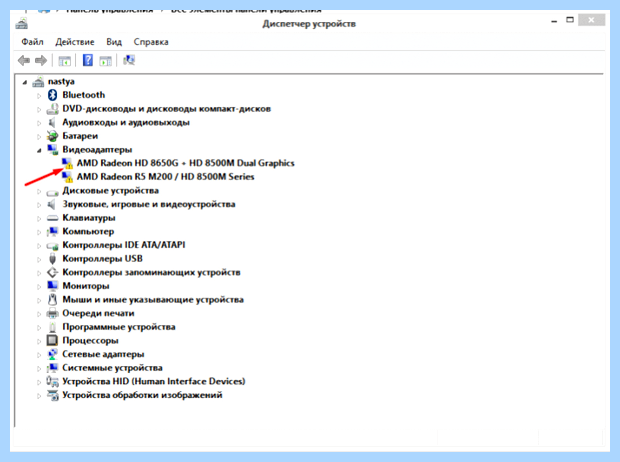Click the Контроллеры USB plug icon

click(52, 259)
